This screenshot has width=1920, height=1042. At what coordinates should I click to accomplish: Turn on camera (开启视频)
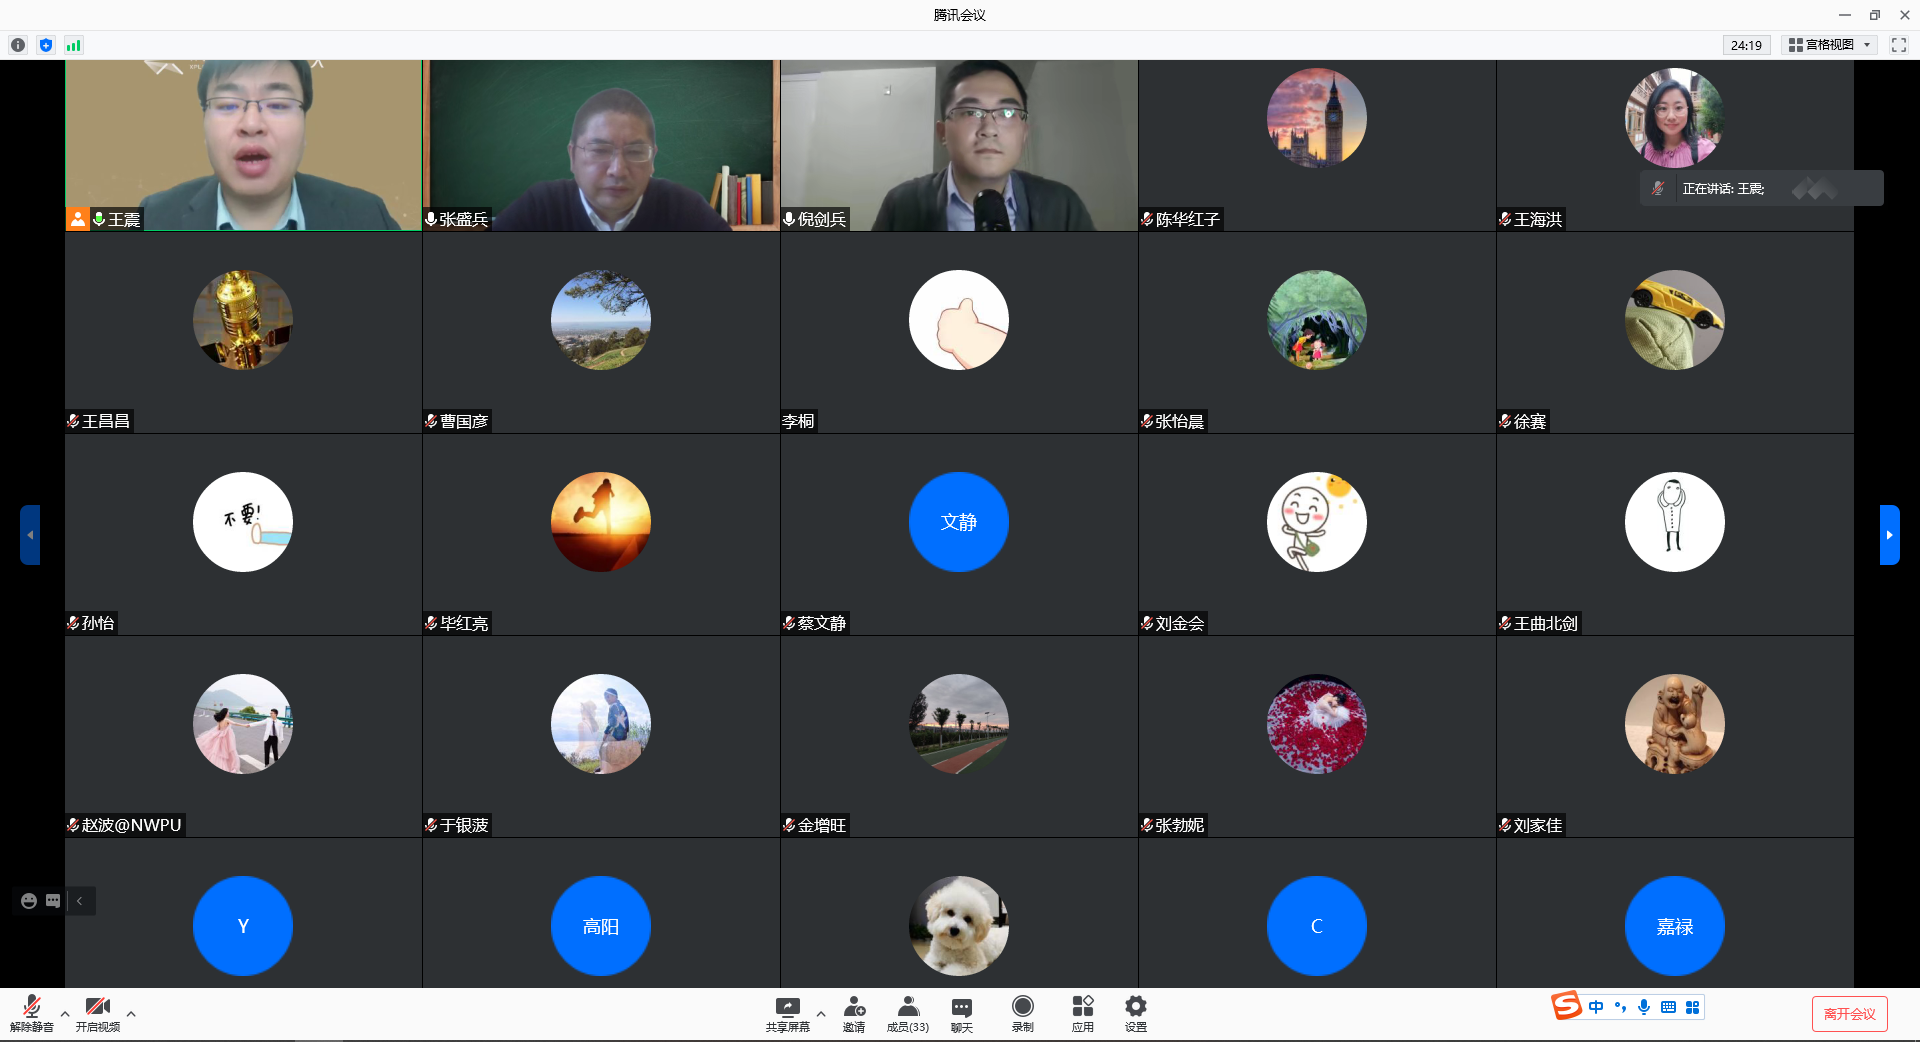point(98,1012)
